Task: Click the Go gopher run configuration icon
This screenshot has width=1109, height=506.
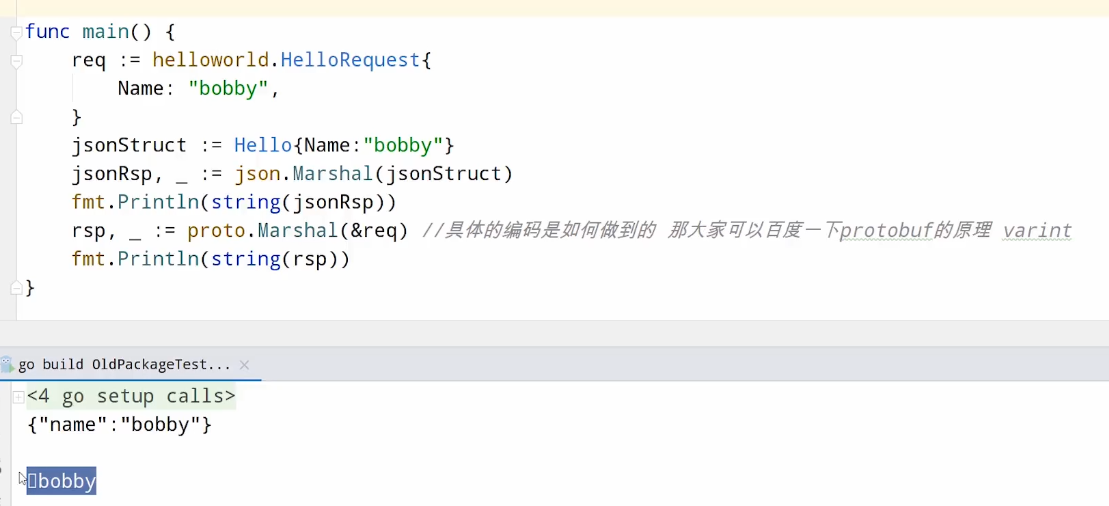Action: [8, 364]
